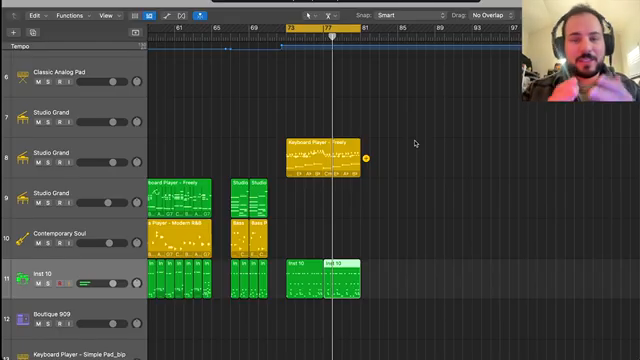Click the duplicate track button
The height and width of the screenshot is (360, 640).
[33, 33]
